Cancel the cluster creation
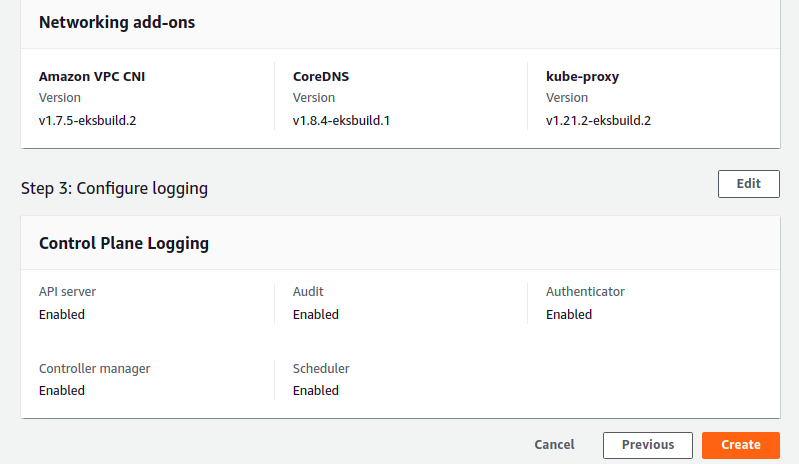799x464 pixels. 554,445
